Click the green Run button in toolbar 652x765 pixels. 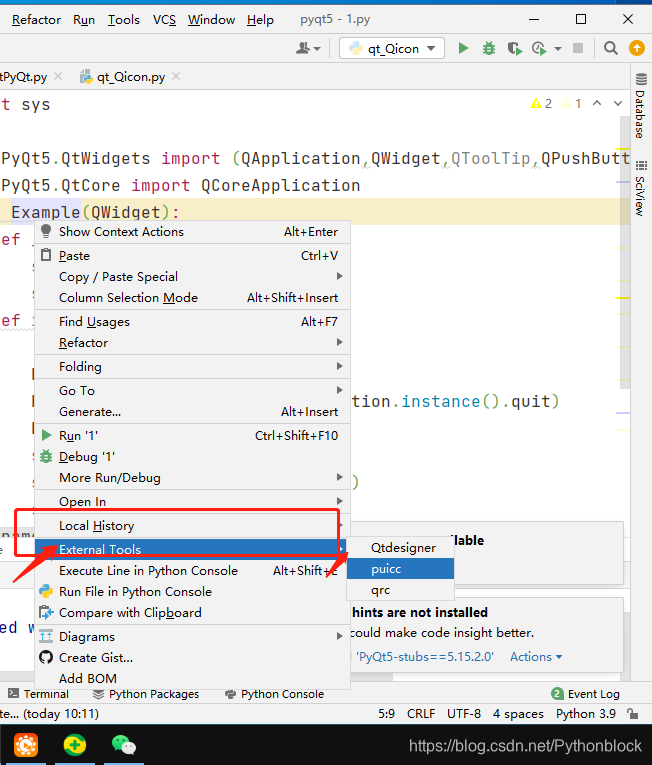[463, 48]
